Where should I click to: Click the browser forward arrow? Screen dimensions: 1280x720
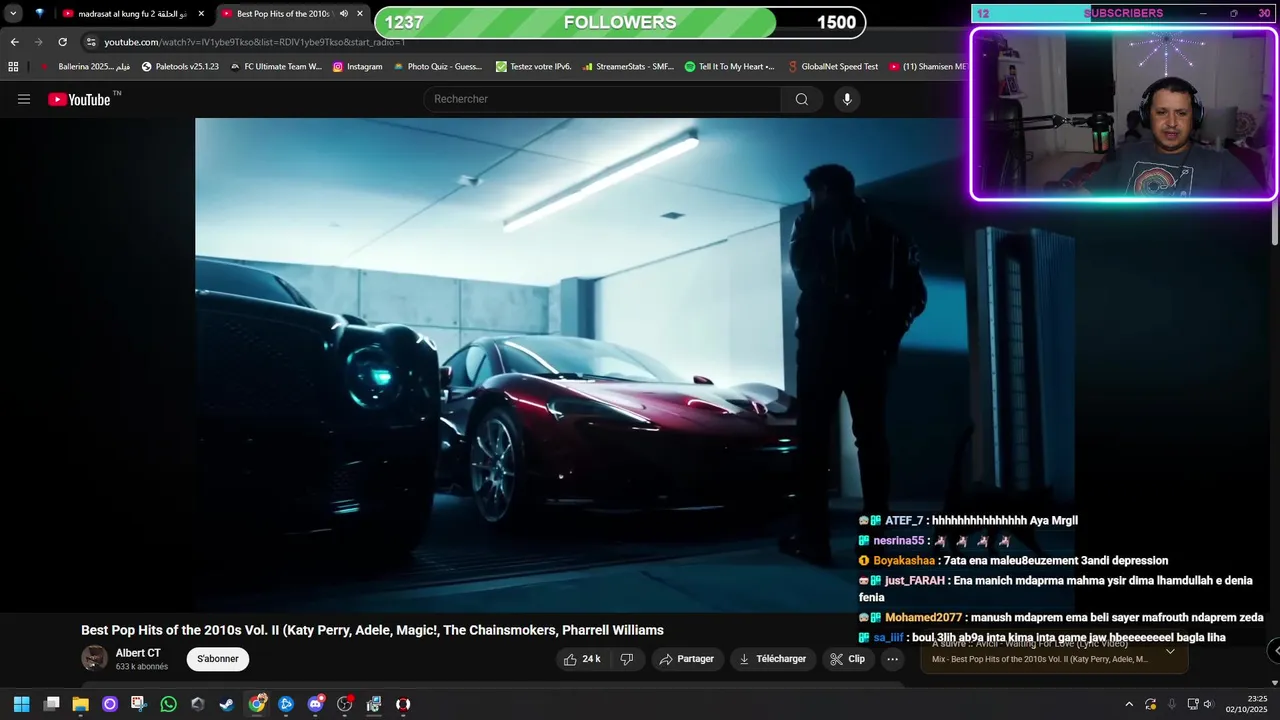click(38, 42)
